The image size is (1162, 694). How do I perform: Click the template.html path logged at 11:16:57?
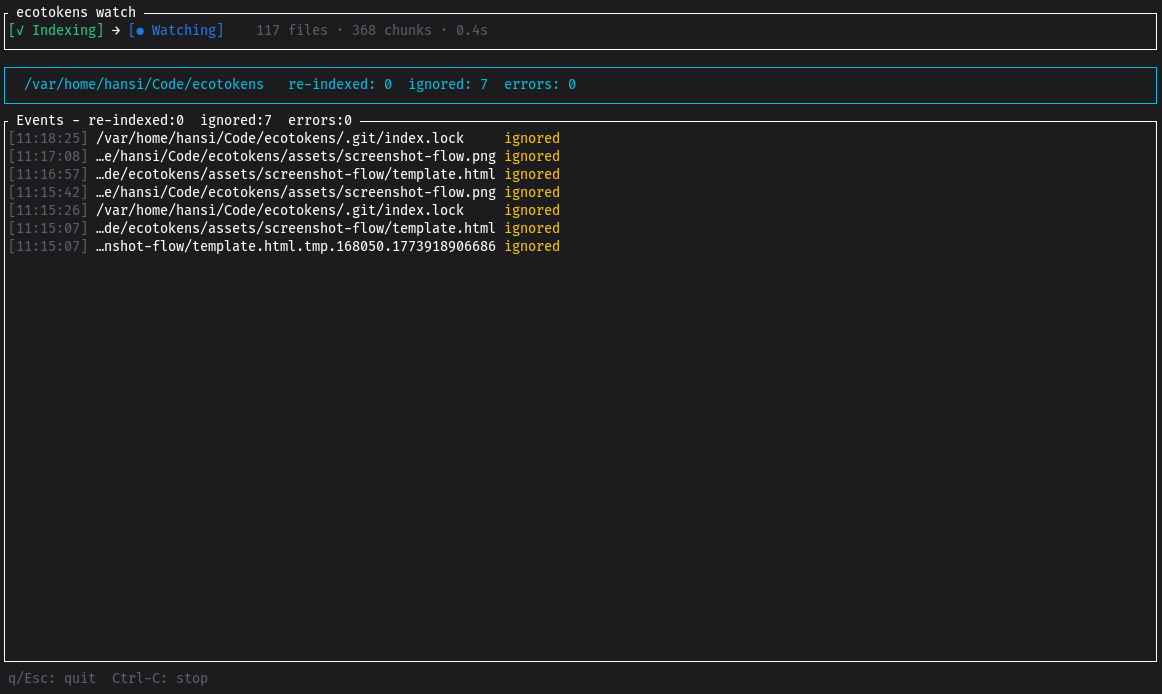pyautogui.click(x=296, y=174)
